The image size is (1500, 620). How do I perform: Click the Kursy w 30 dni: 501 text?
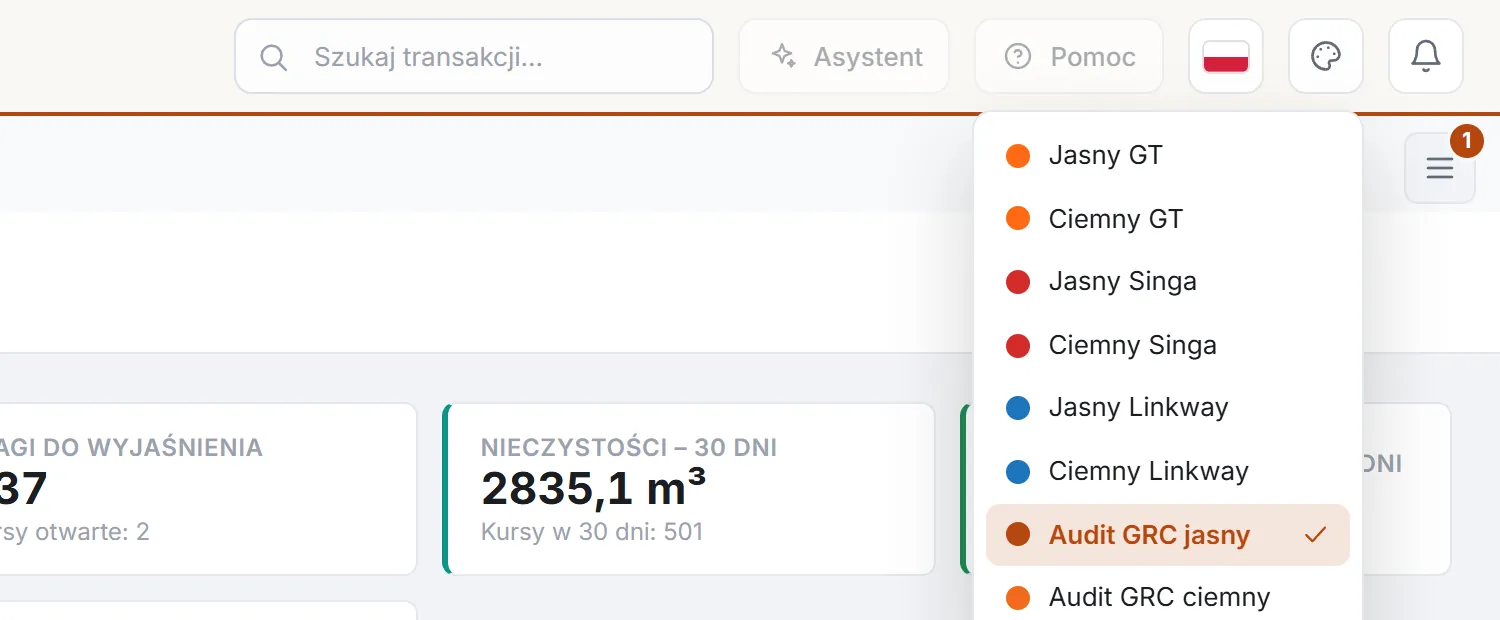[x=592, y=531]
